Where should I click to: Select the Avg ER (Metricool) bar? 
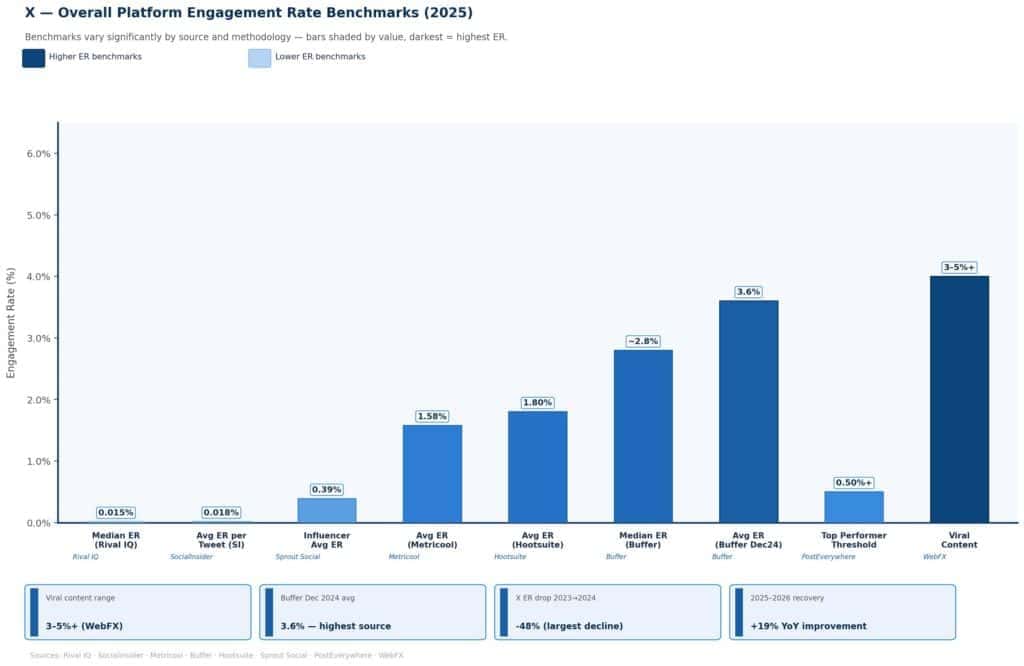click(x=432, y=474)
